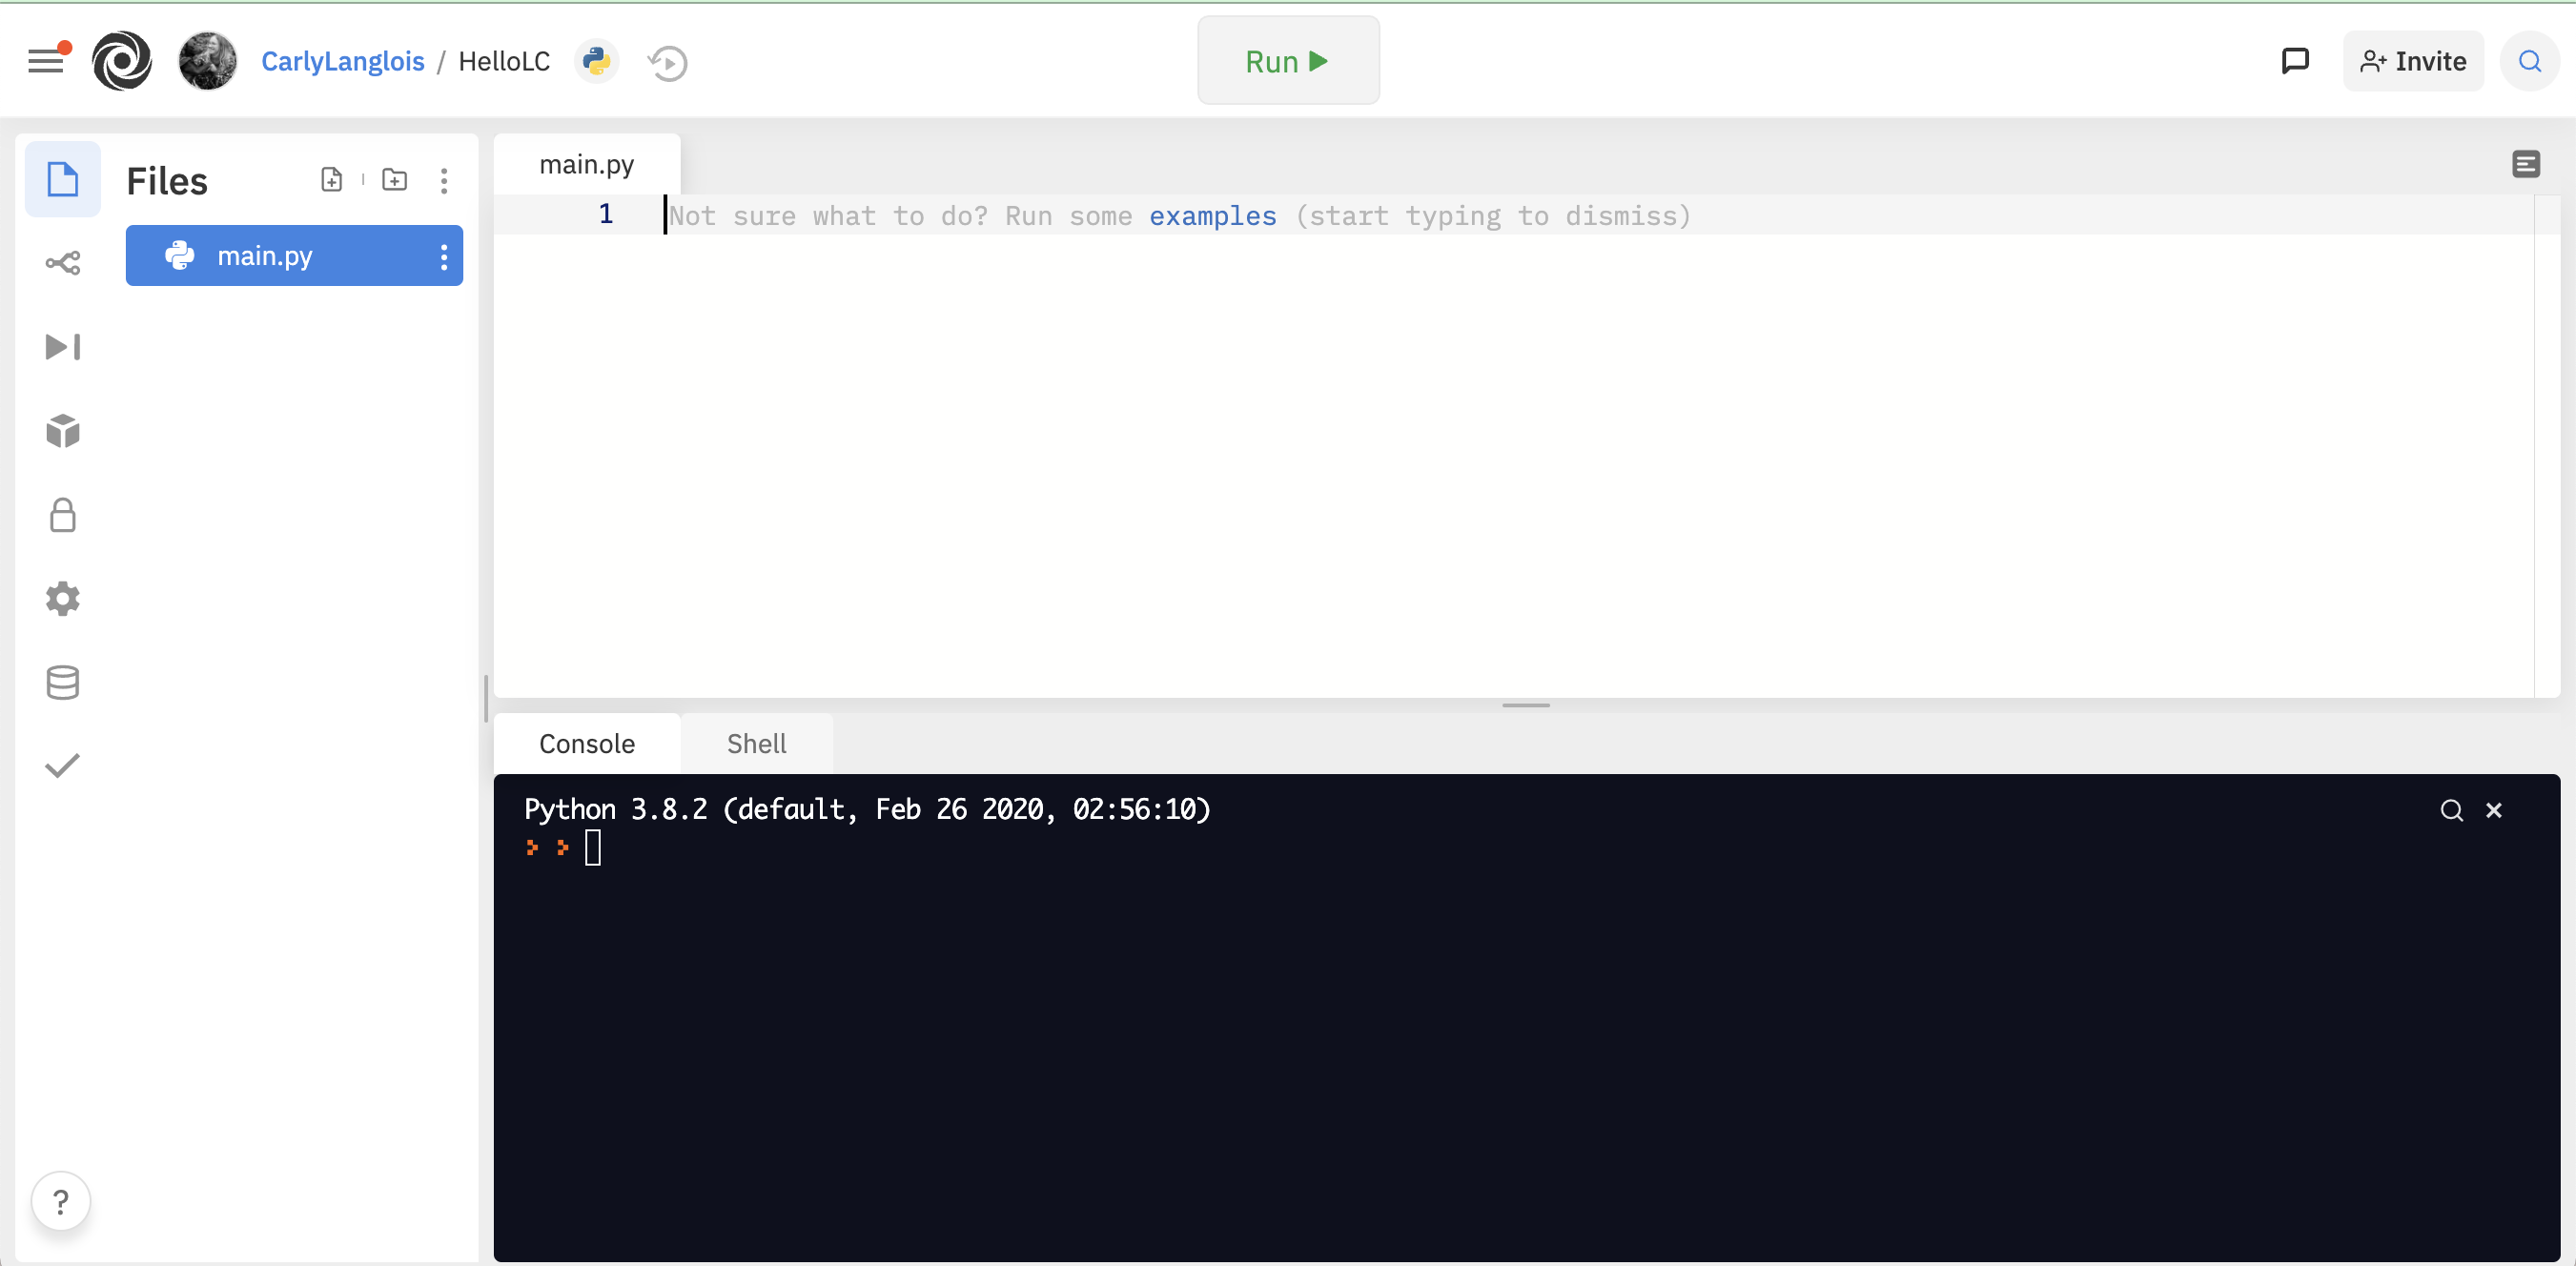Open the Database sidebar icon
Image resolution: width=2576 pixels, height=1266 pixels.
(62, 683)
